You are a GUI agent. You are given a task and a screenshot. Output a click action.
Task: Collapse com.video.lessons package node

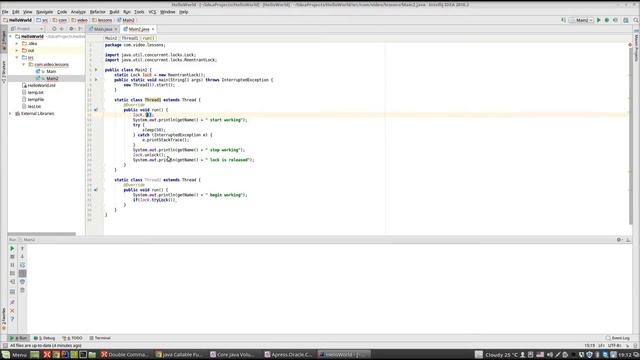(x=24, y=64)
